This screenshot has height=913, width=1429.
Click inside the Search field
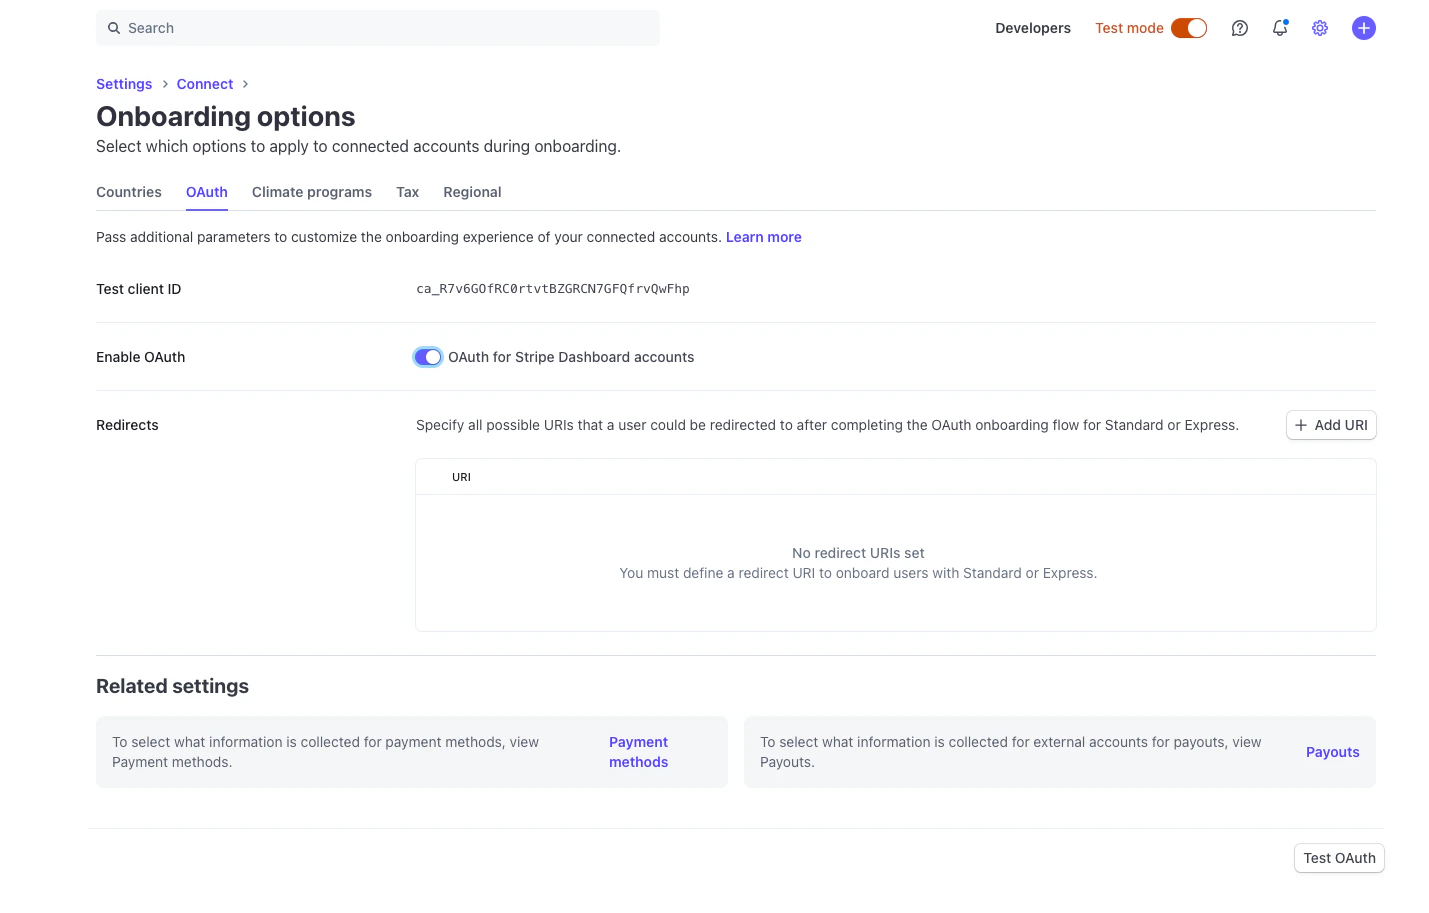(377, 28)
